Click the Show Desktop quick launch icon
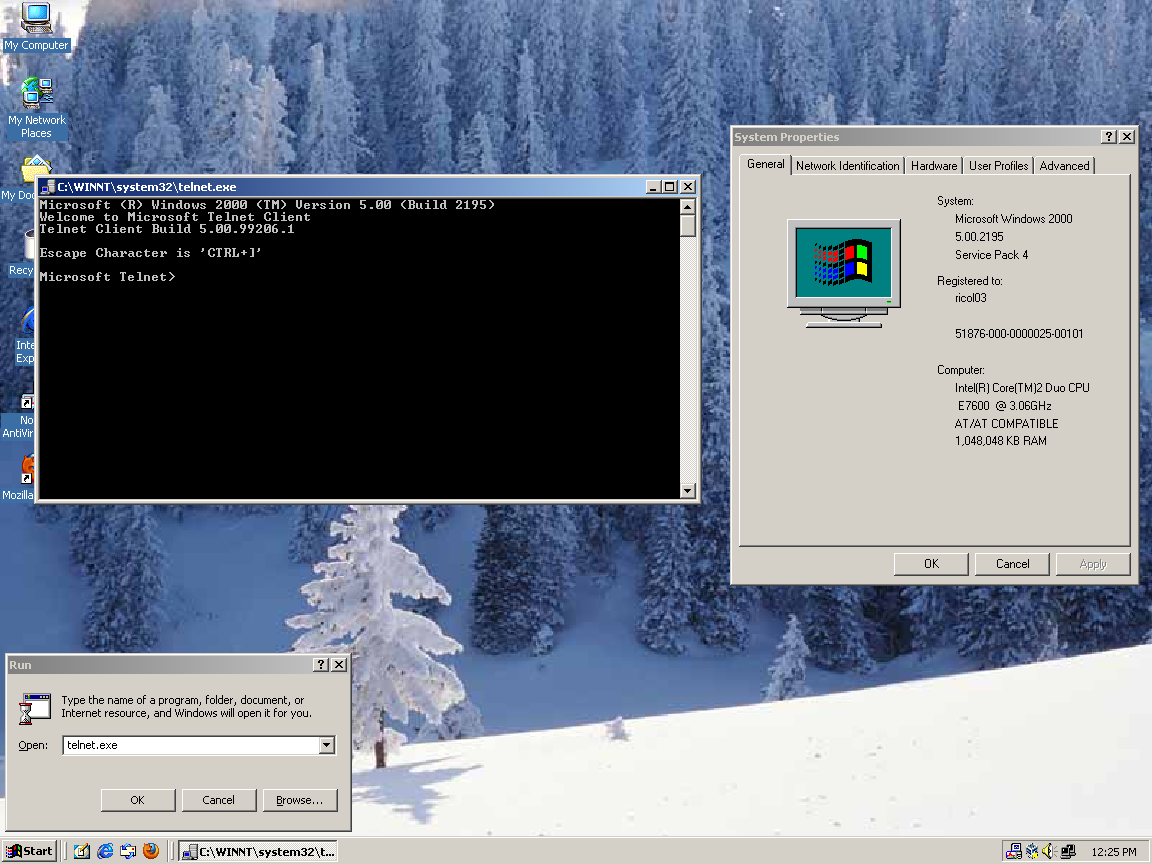The image size is (1152, 864). 82,851
